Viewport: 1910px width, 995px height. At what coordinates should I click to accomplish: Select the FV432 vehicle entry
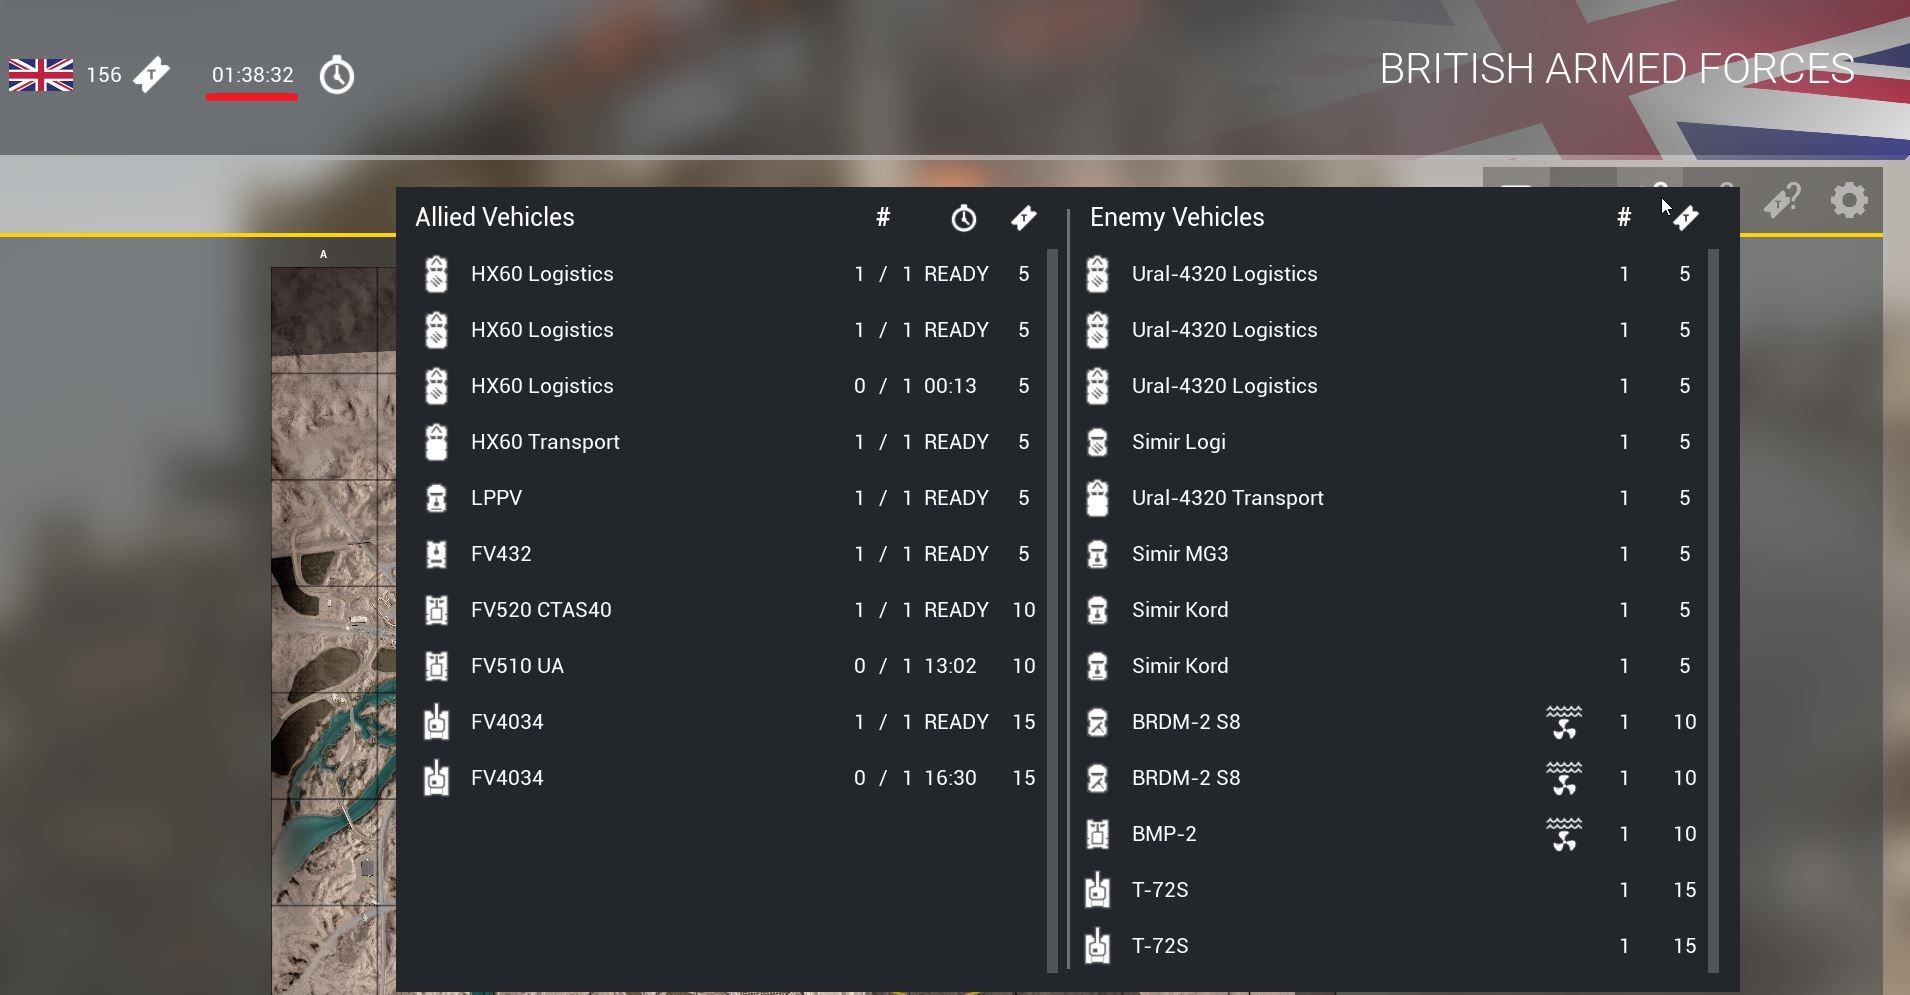(x=501, y=554)
